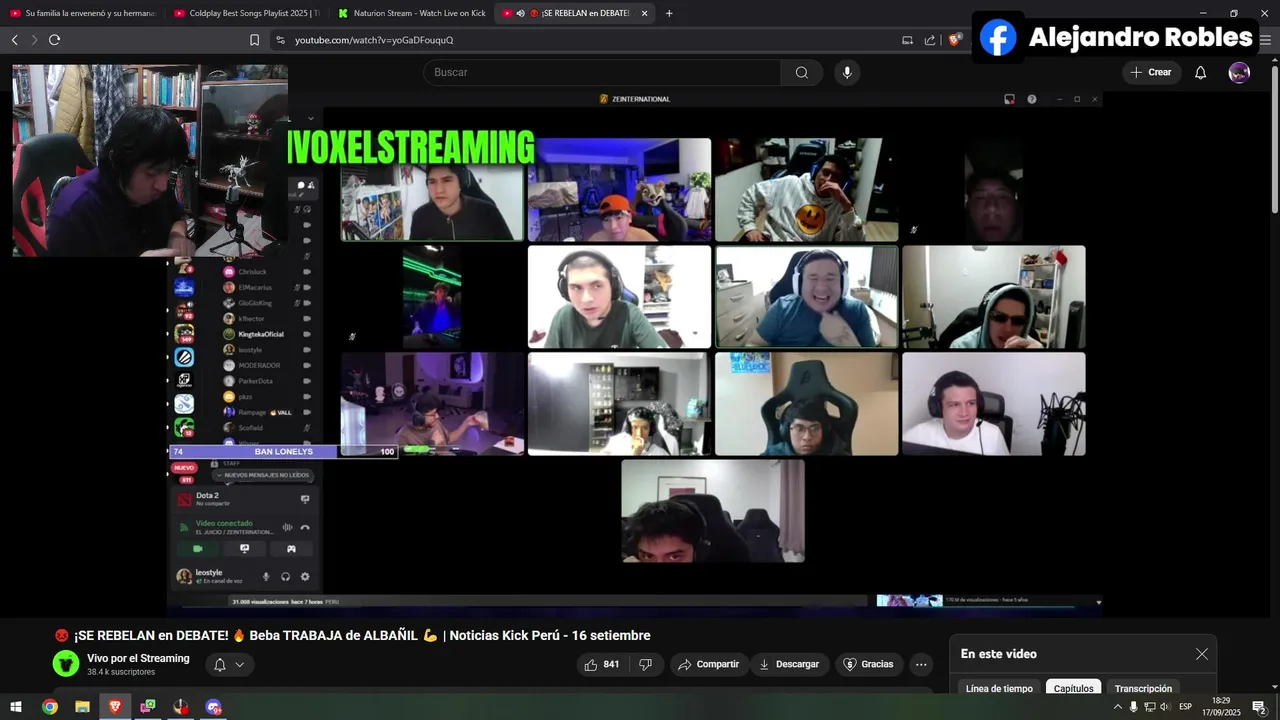Click the browser forward arrow
This screenshot has width=1280, height=720.
point(34,40)
